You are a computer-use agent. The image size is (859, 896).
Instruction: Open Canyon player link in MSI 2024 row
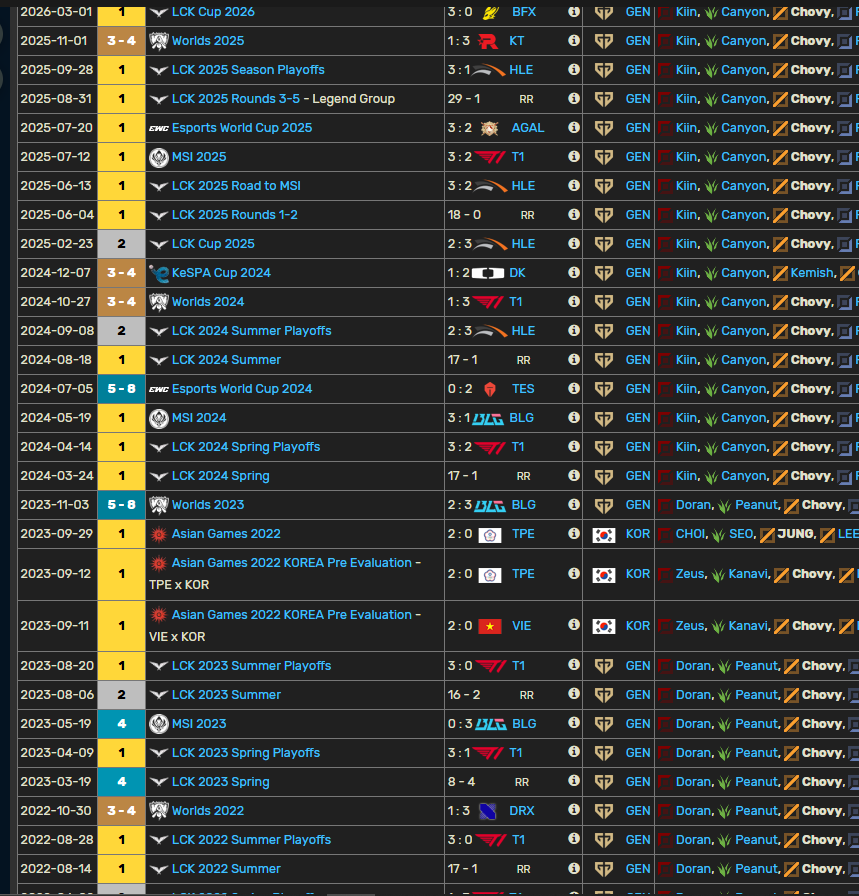click(744, 418)
